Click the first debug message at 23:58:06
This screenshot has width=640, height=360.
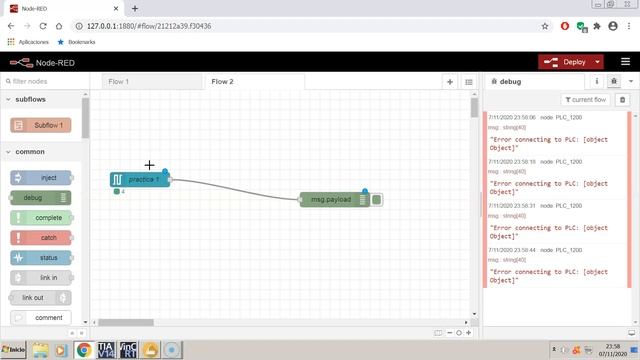(x=557, y=133)
